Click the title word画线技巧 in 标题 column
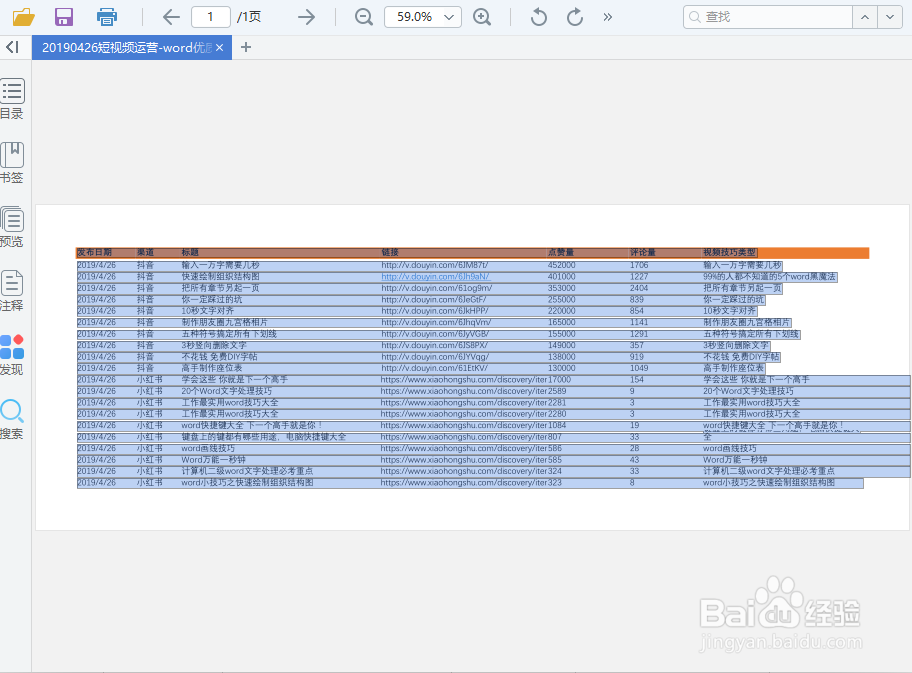Image resolution: width=912 pixels, height=673 pixels. click(x=208, y=448)
